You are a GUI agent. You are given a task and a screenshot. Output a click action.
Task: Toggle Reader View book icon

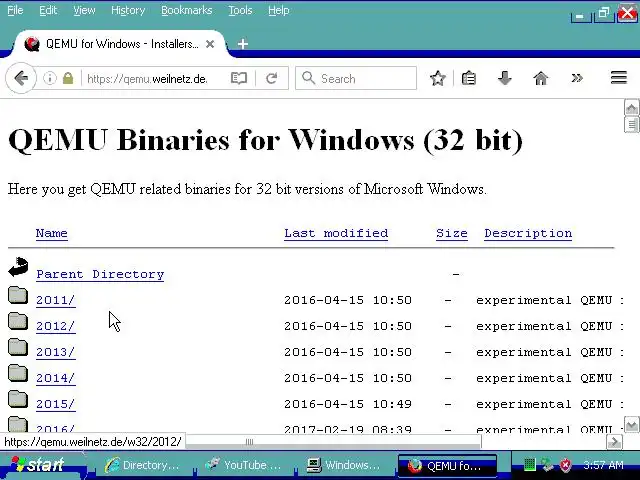239,78
